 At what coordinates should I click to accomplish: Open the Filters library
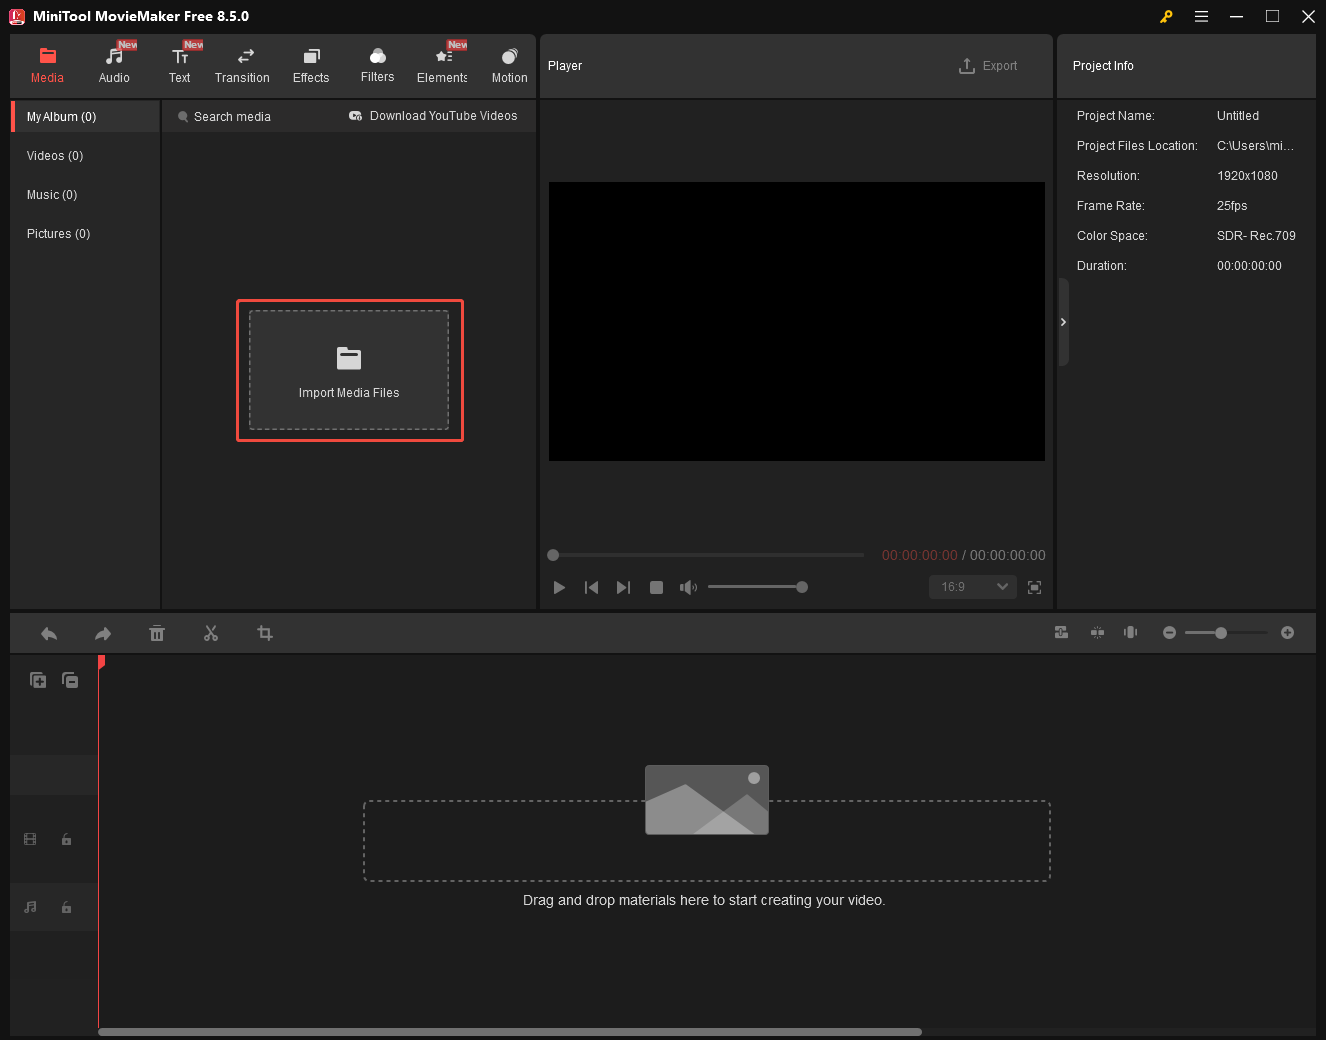(377, 64)
